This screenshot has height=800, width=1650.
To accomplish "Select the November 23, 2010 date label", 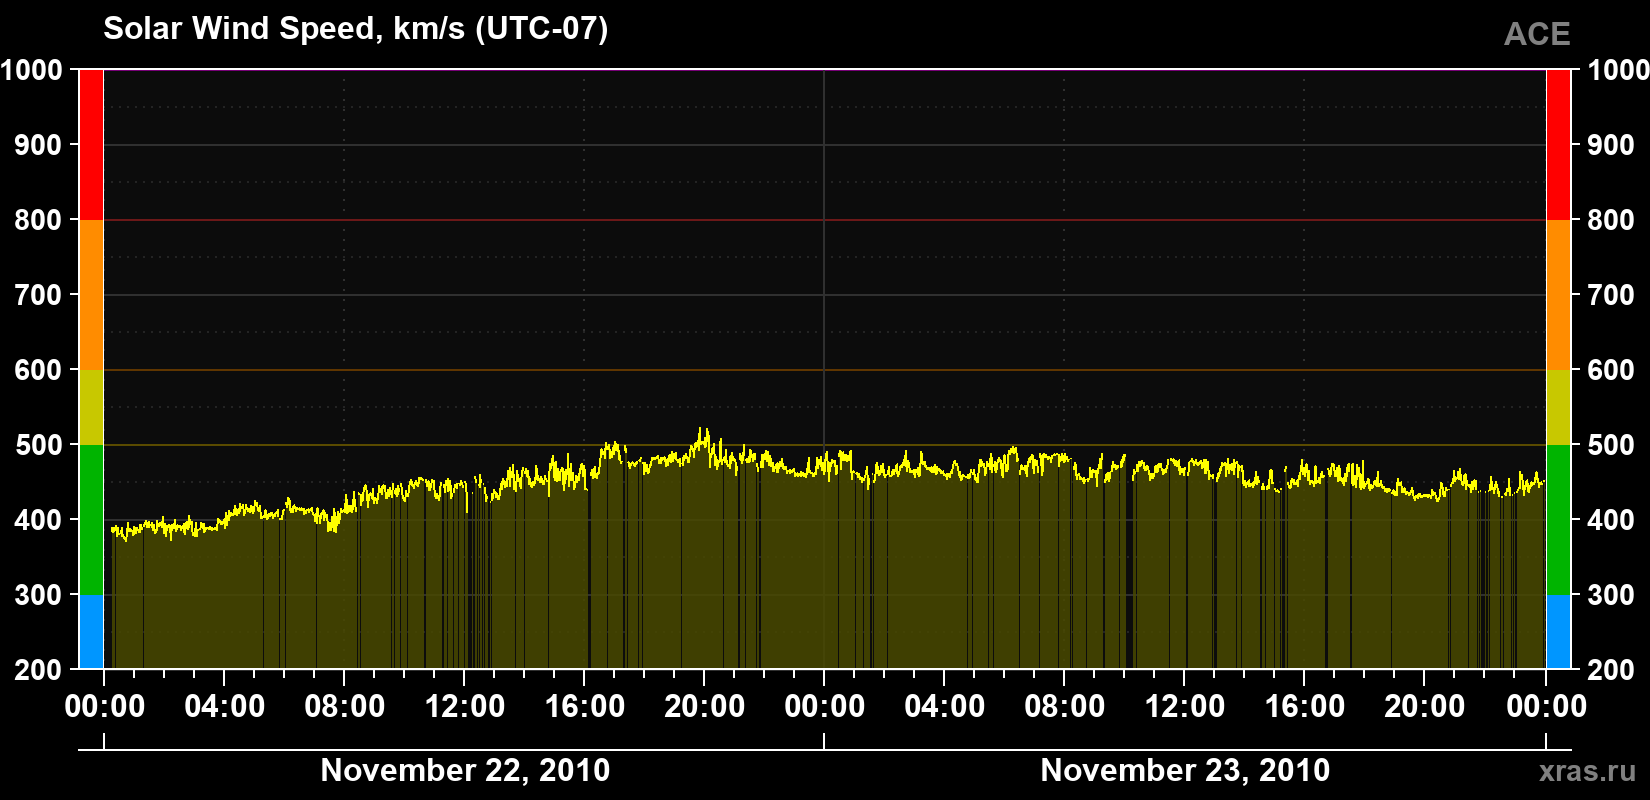I will click(1185, 770).
